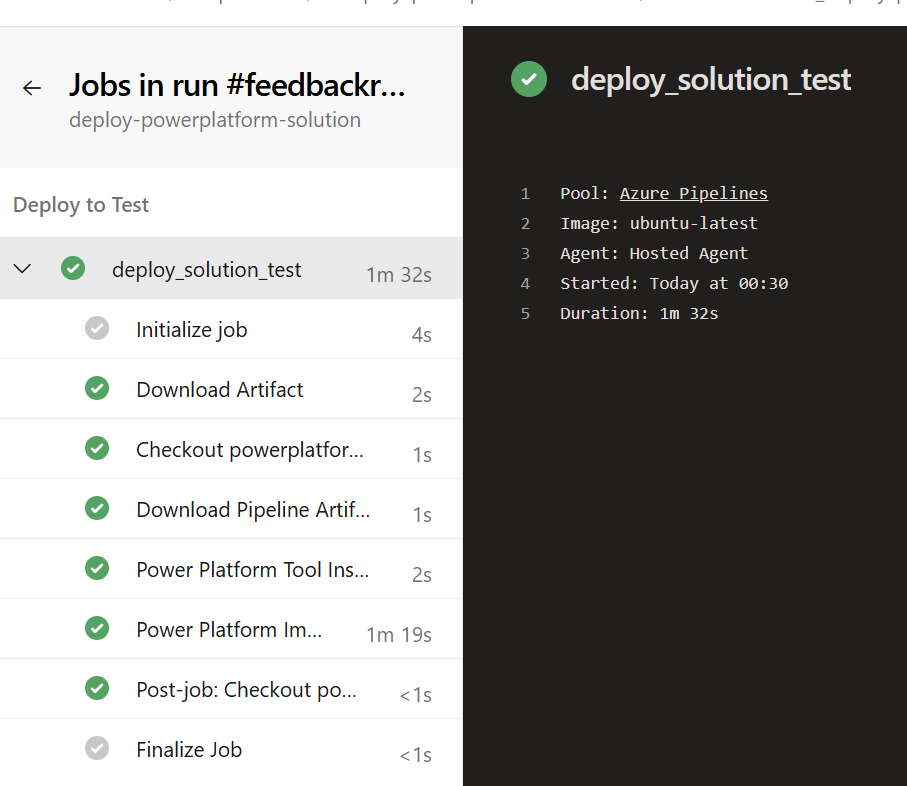The width and height of the screenshot is (907, 786).
Task: Click green success icon next to deploy_solution_test job
Action: point(73,269)
